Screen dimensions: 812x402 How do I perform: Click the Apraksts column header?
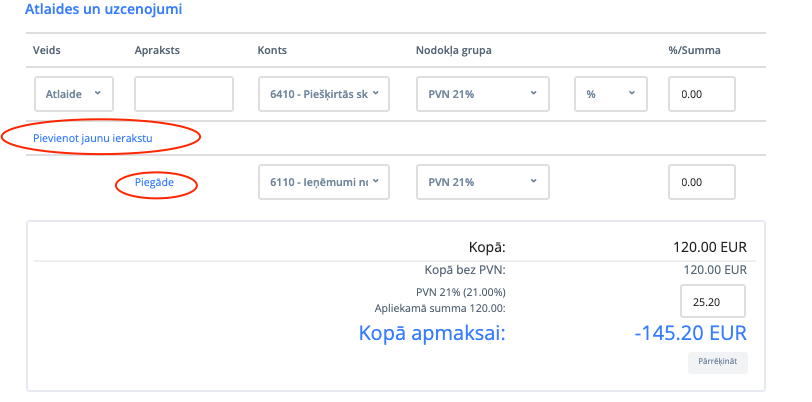coord(156,49)
